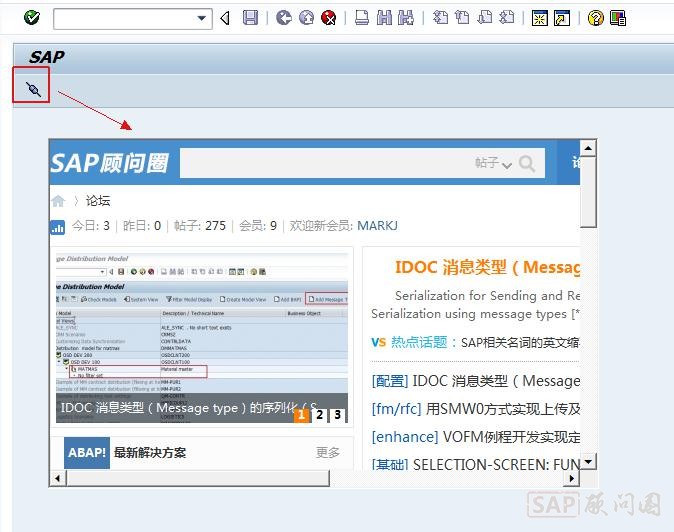Collapse the command field triangle icon

click(225, 18)
